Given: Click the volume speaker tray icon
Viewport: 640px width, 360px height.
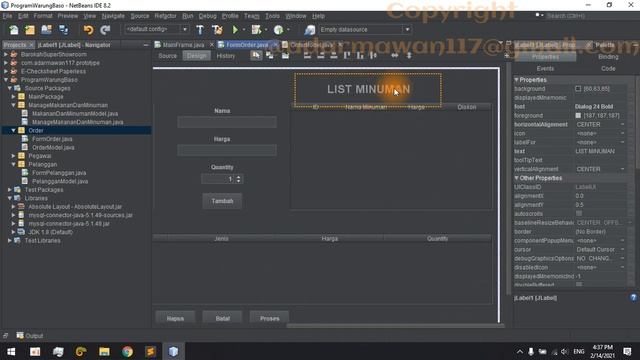Looking at the screenshot, I should click(564, 351).
